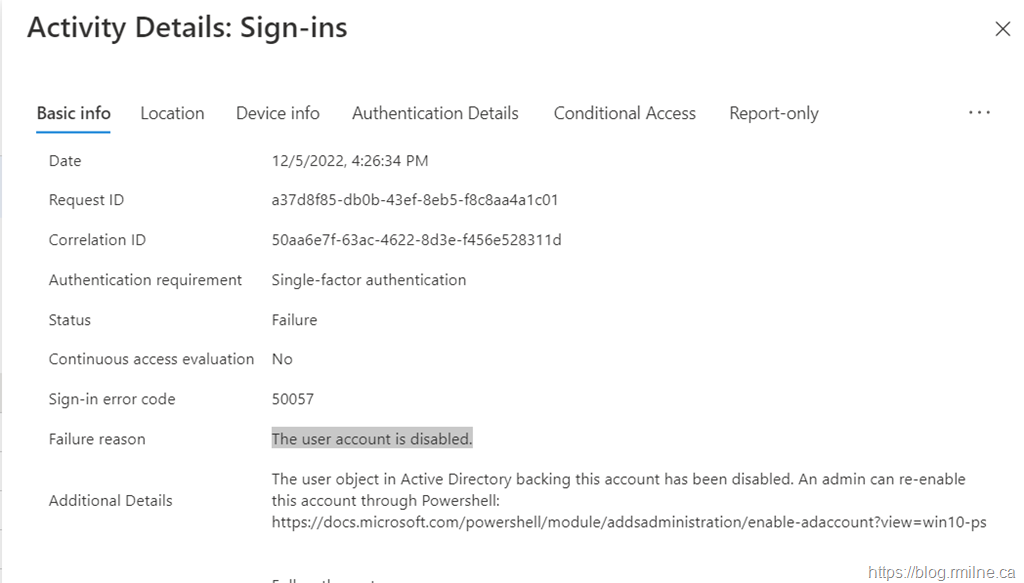Click the Activity Details: Sign-ins title
1024x583 pixels.
(x=187, y=28)
